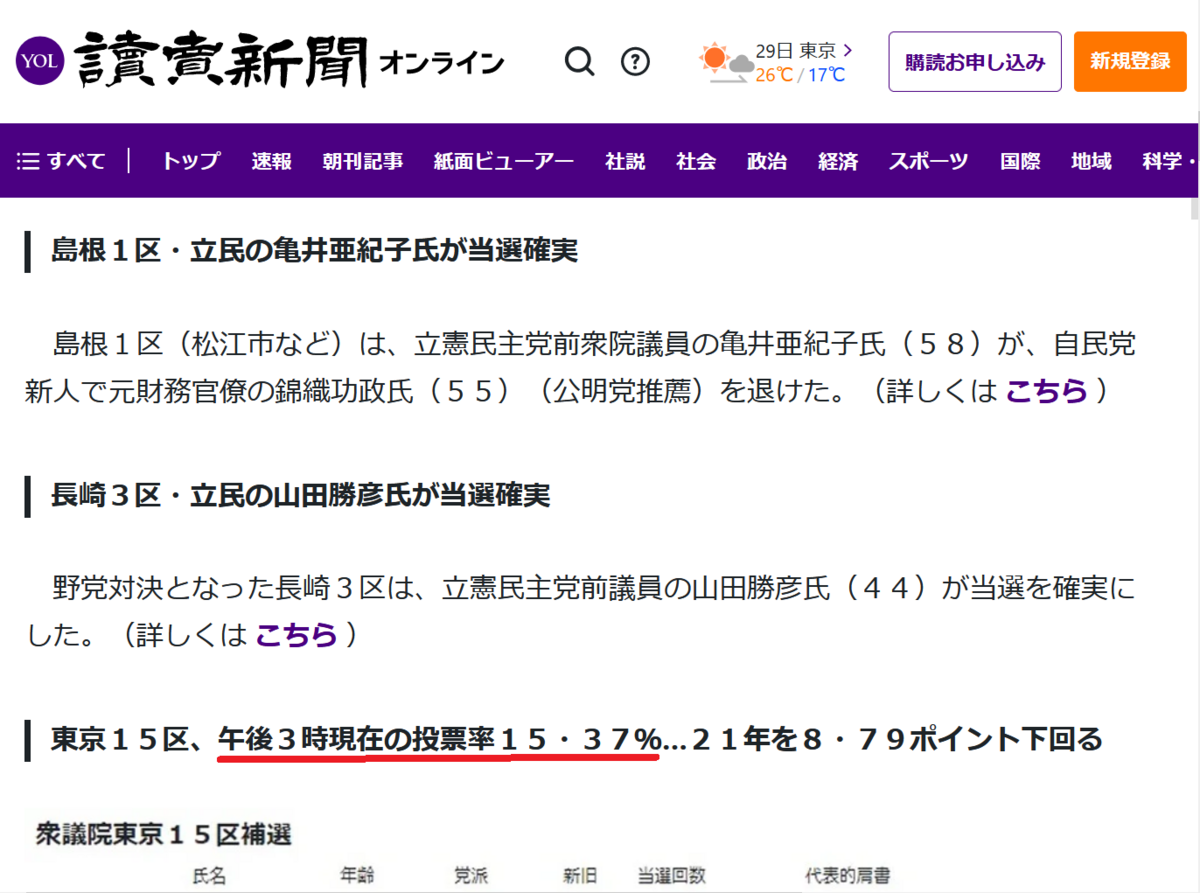Open the 紙面ビューアー tab
Screen dimensions: 1200x893
click(x=504, y=161)
